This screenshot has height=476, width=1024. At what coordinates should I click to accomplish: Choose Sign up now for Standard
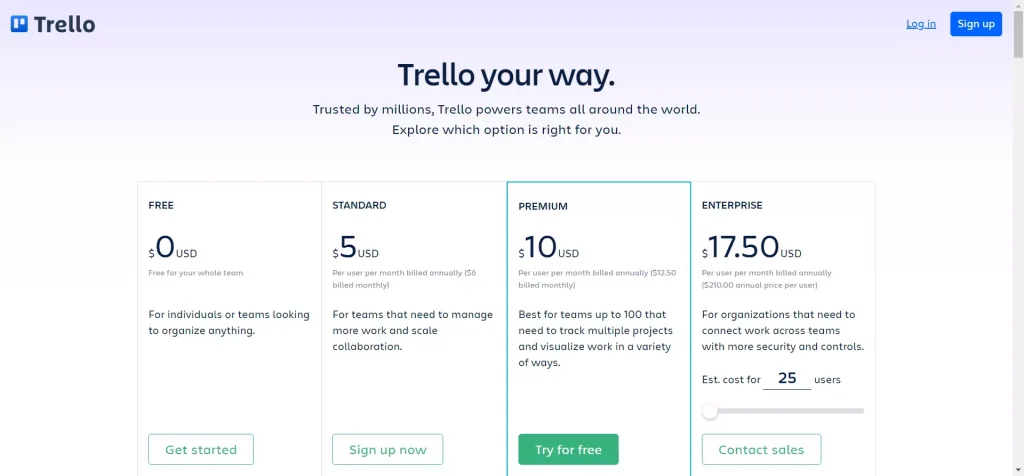click(x=388, y=450)
